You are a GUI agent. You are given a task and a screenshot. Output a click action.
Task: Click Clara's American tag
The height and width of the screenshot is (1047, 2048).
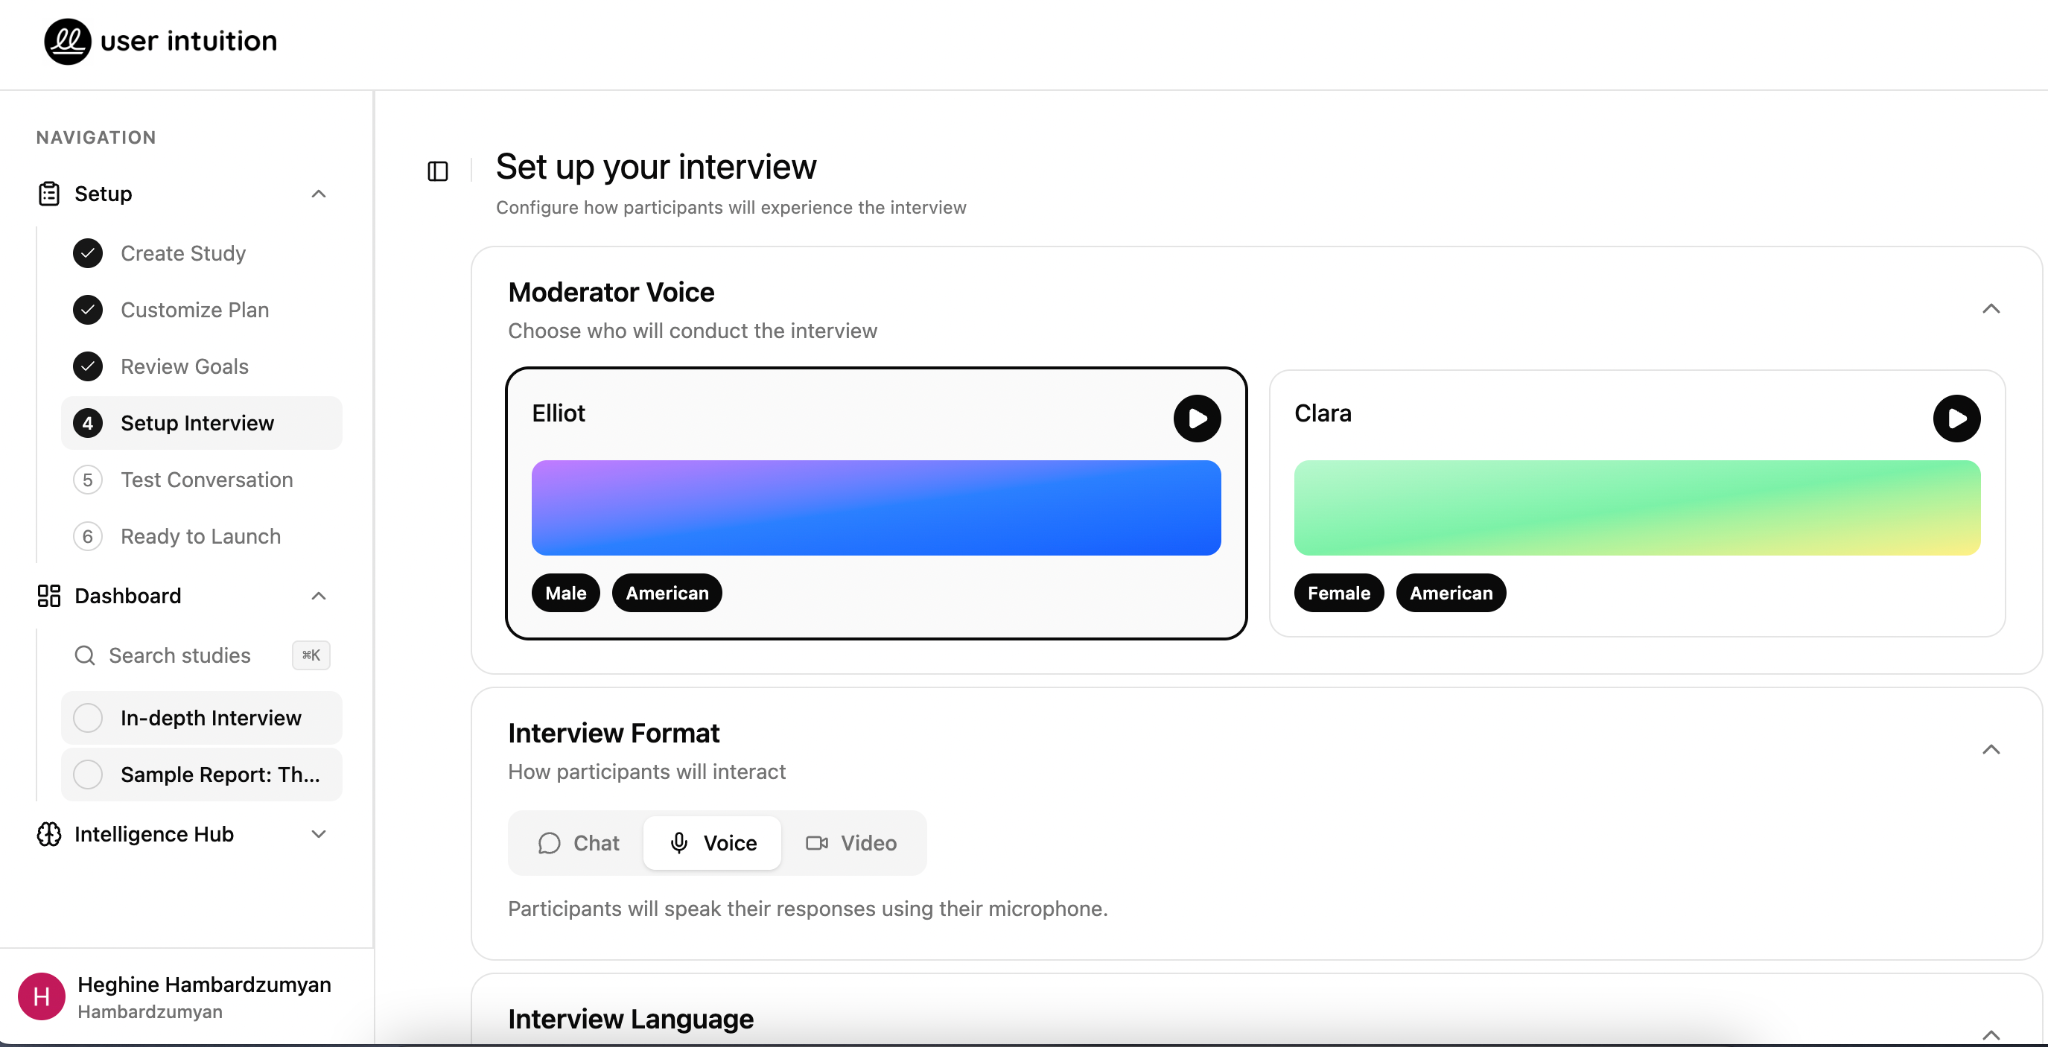pos(1451,593)
